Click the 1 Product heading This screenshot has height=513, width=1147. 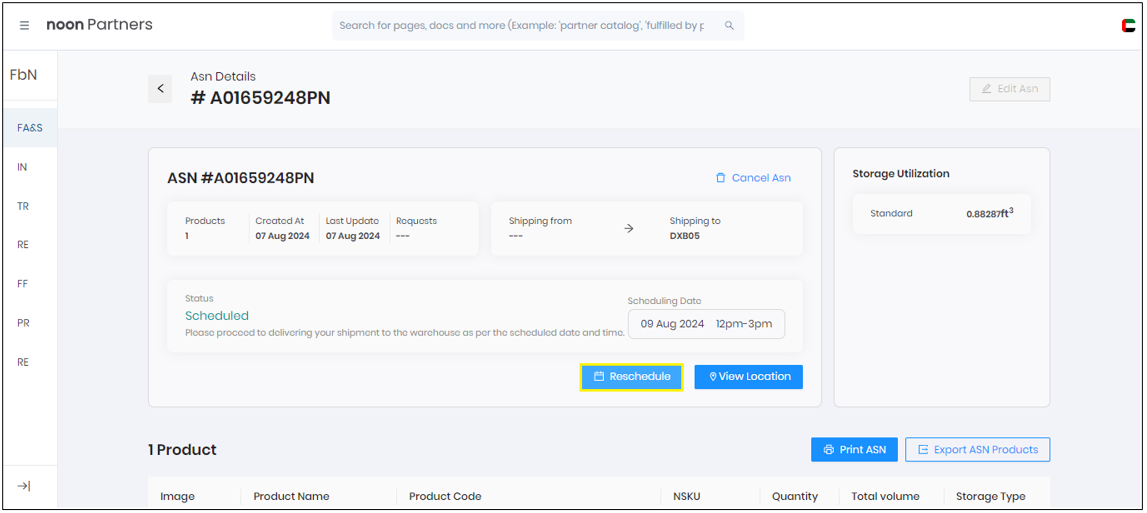182,449
